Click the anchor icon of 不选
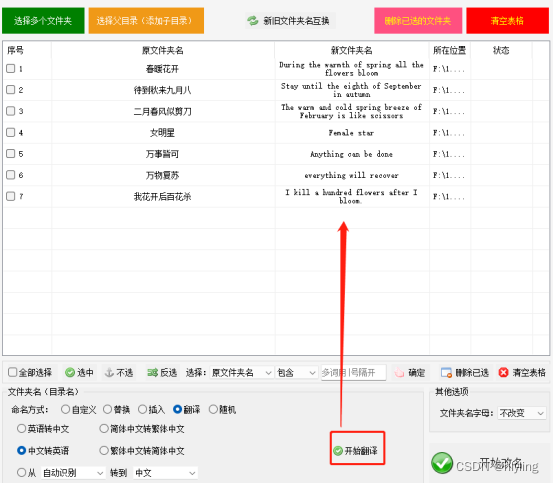The width and height of the screenshot is (554, 483). pos(110,372)
